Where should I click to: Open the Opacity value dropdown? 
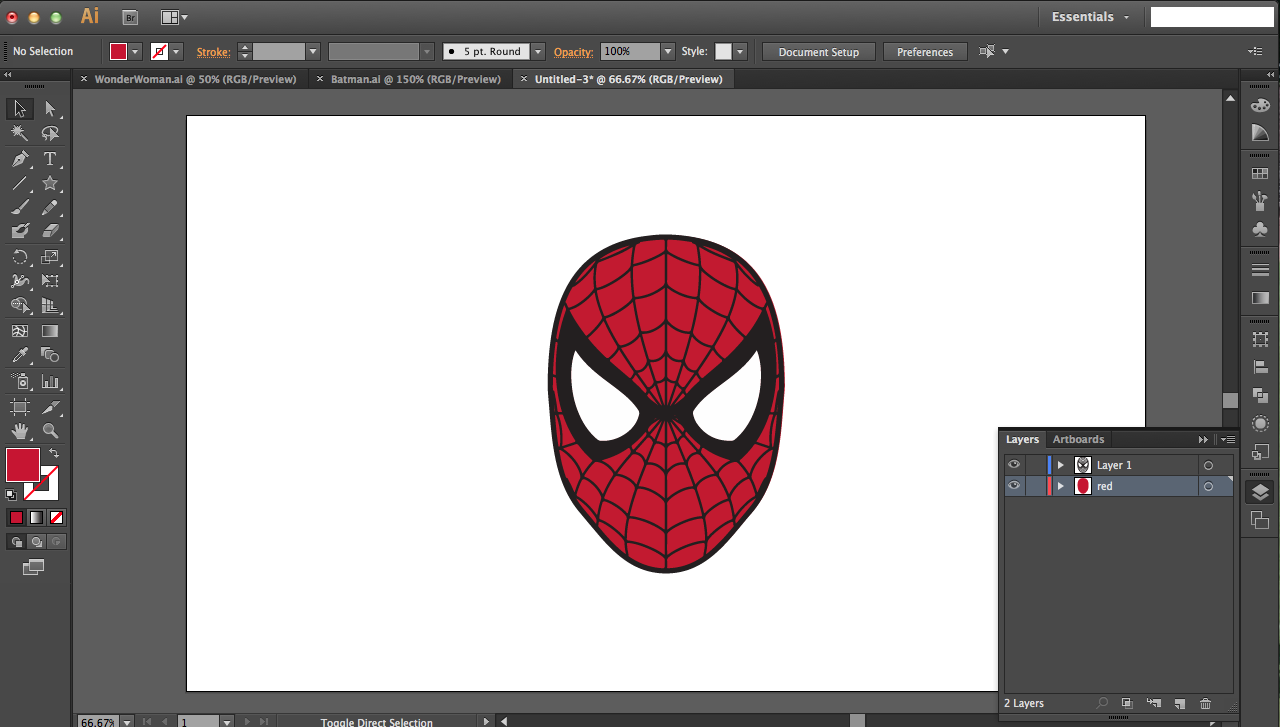pos(668,51)
